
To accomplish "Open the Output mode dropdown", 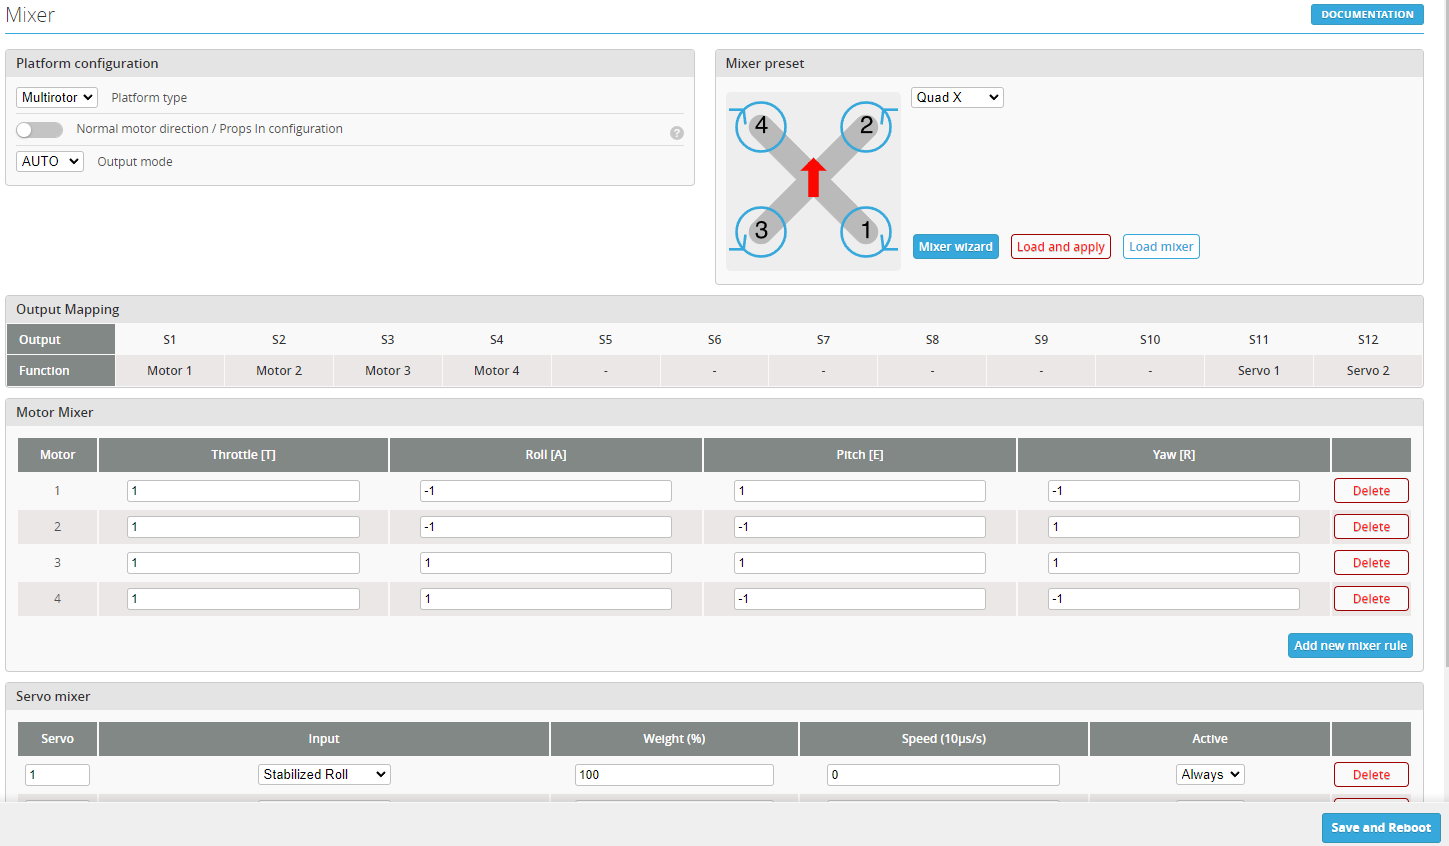I will tap(49, 161).
